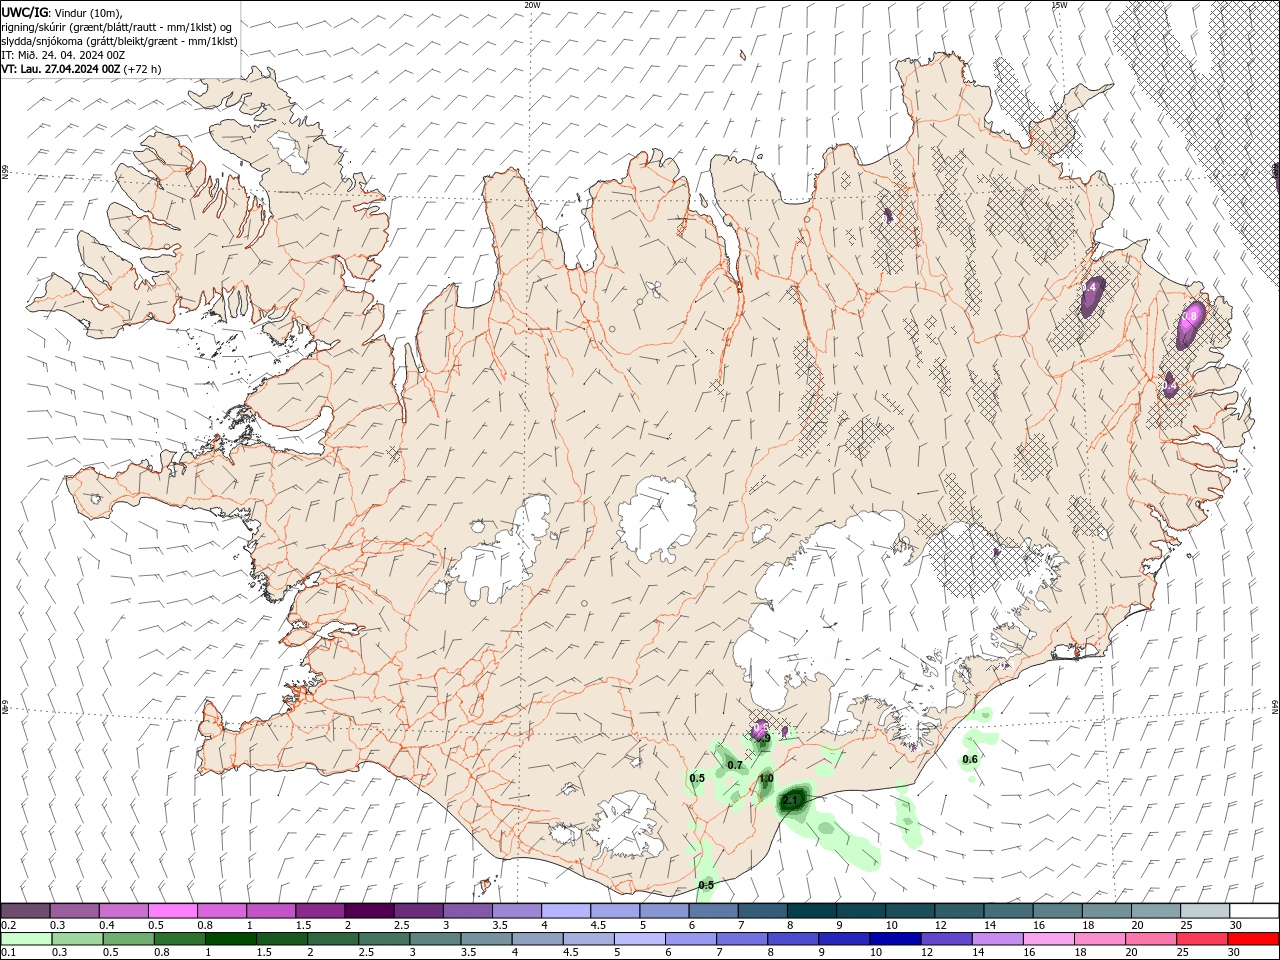Click the palest green 0.1 rain swatch

(x=25, y=939)
